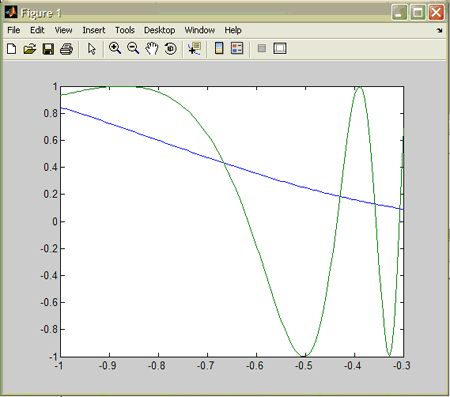This screenshot has height=397, width=450.
Task: Open the Tools menu
Action: coord(125,30)
